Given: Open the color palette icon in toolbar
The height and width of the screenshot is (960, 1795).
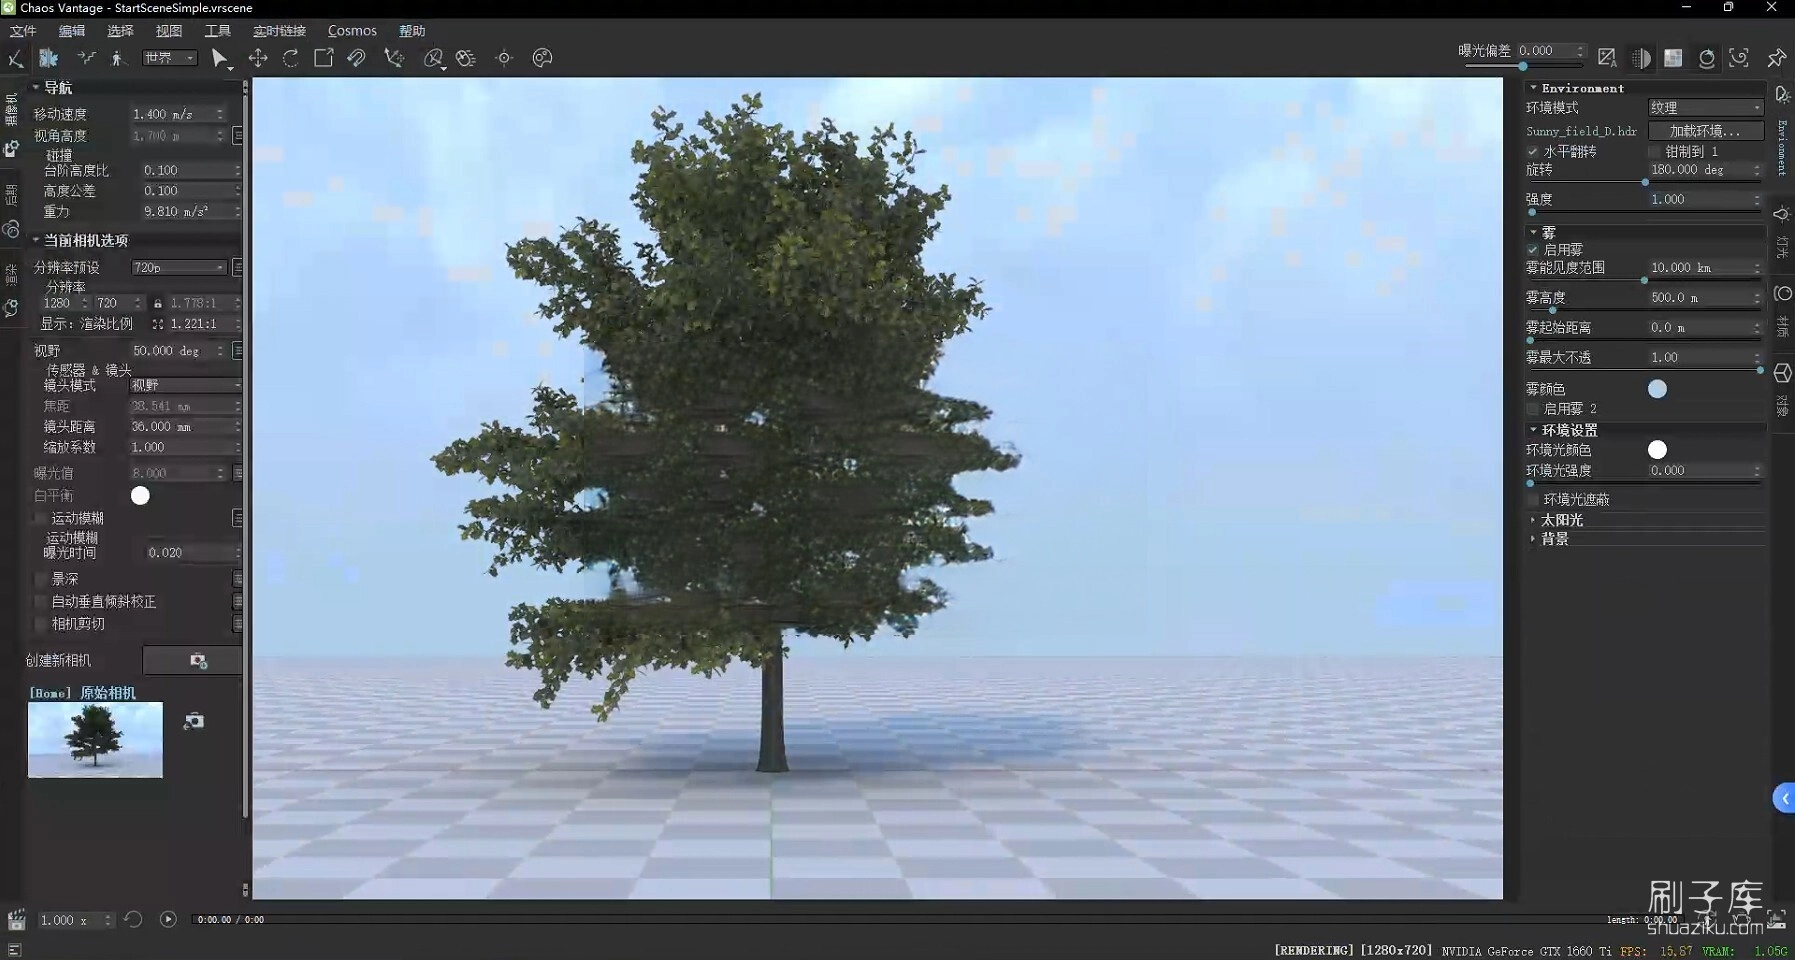Looking at the screenshot, I should point(542,58).
